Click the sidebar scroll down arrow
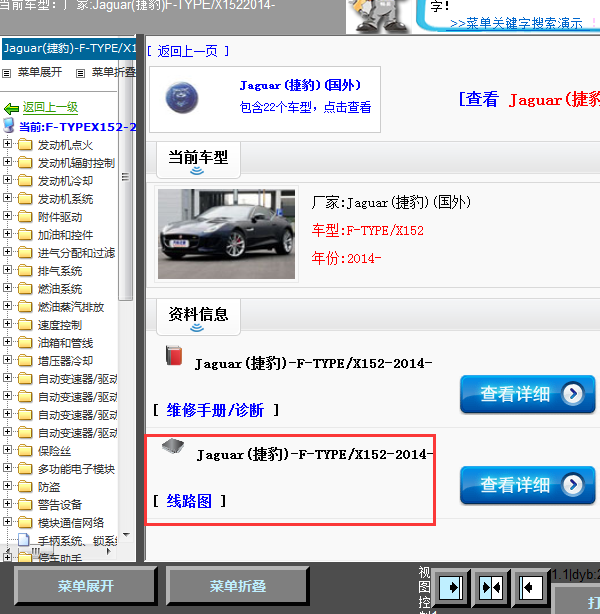 [x=126, y=535]
